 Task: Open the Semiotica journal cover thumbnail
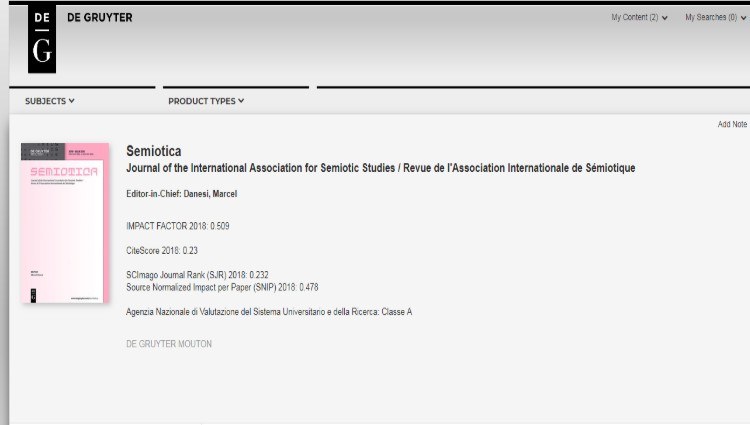65,223
